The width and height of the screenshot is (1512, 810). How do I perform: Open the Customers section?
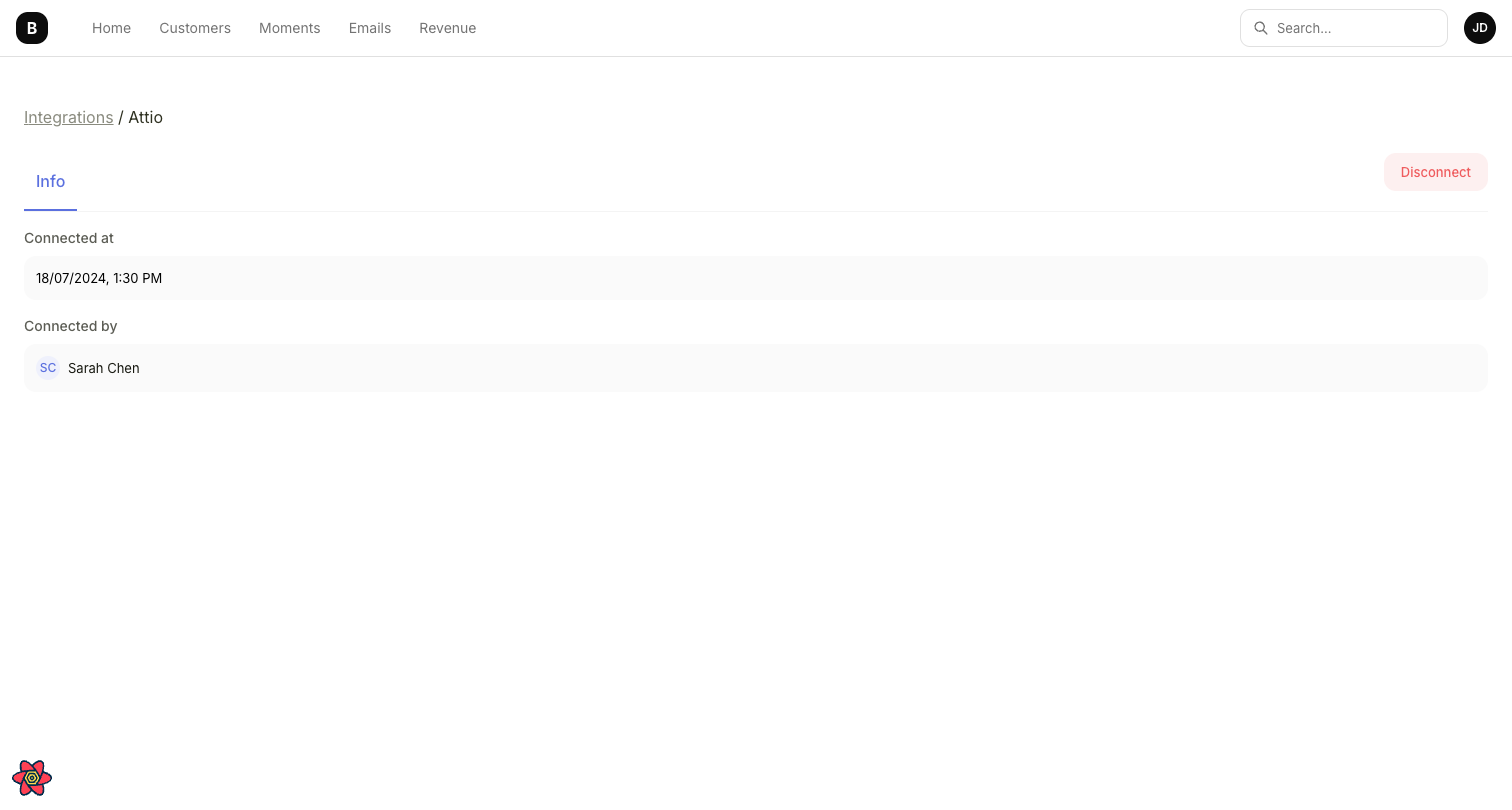click(195, 28)
